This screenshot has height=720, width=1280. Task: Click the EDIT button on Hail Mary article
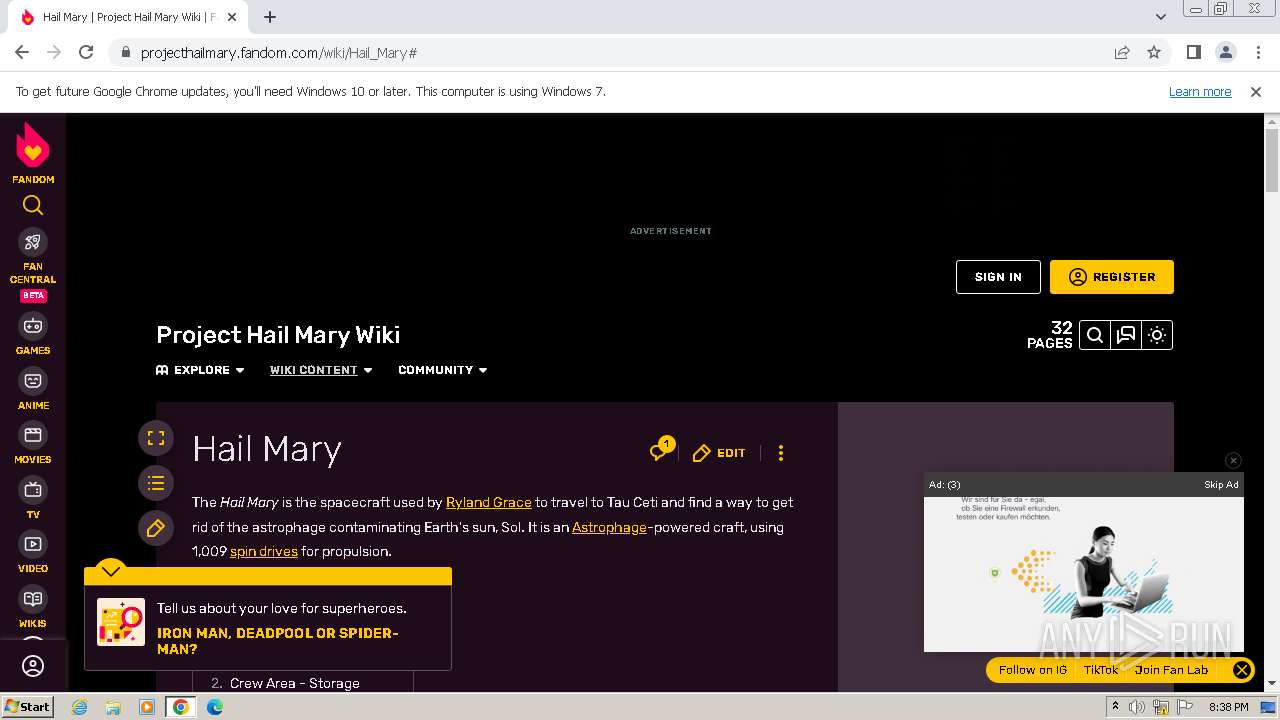point(719,453)
